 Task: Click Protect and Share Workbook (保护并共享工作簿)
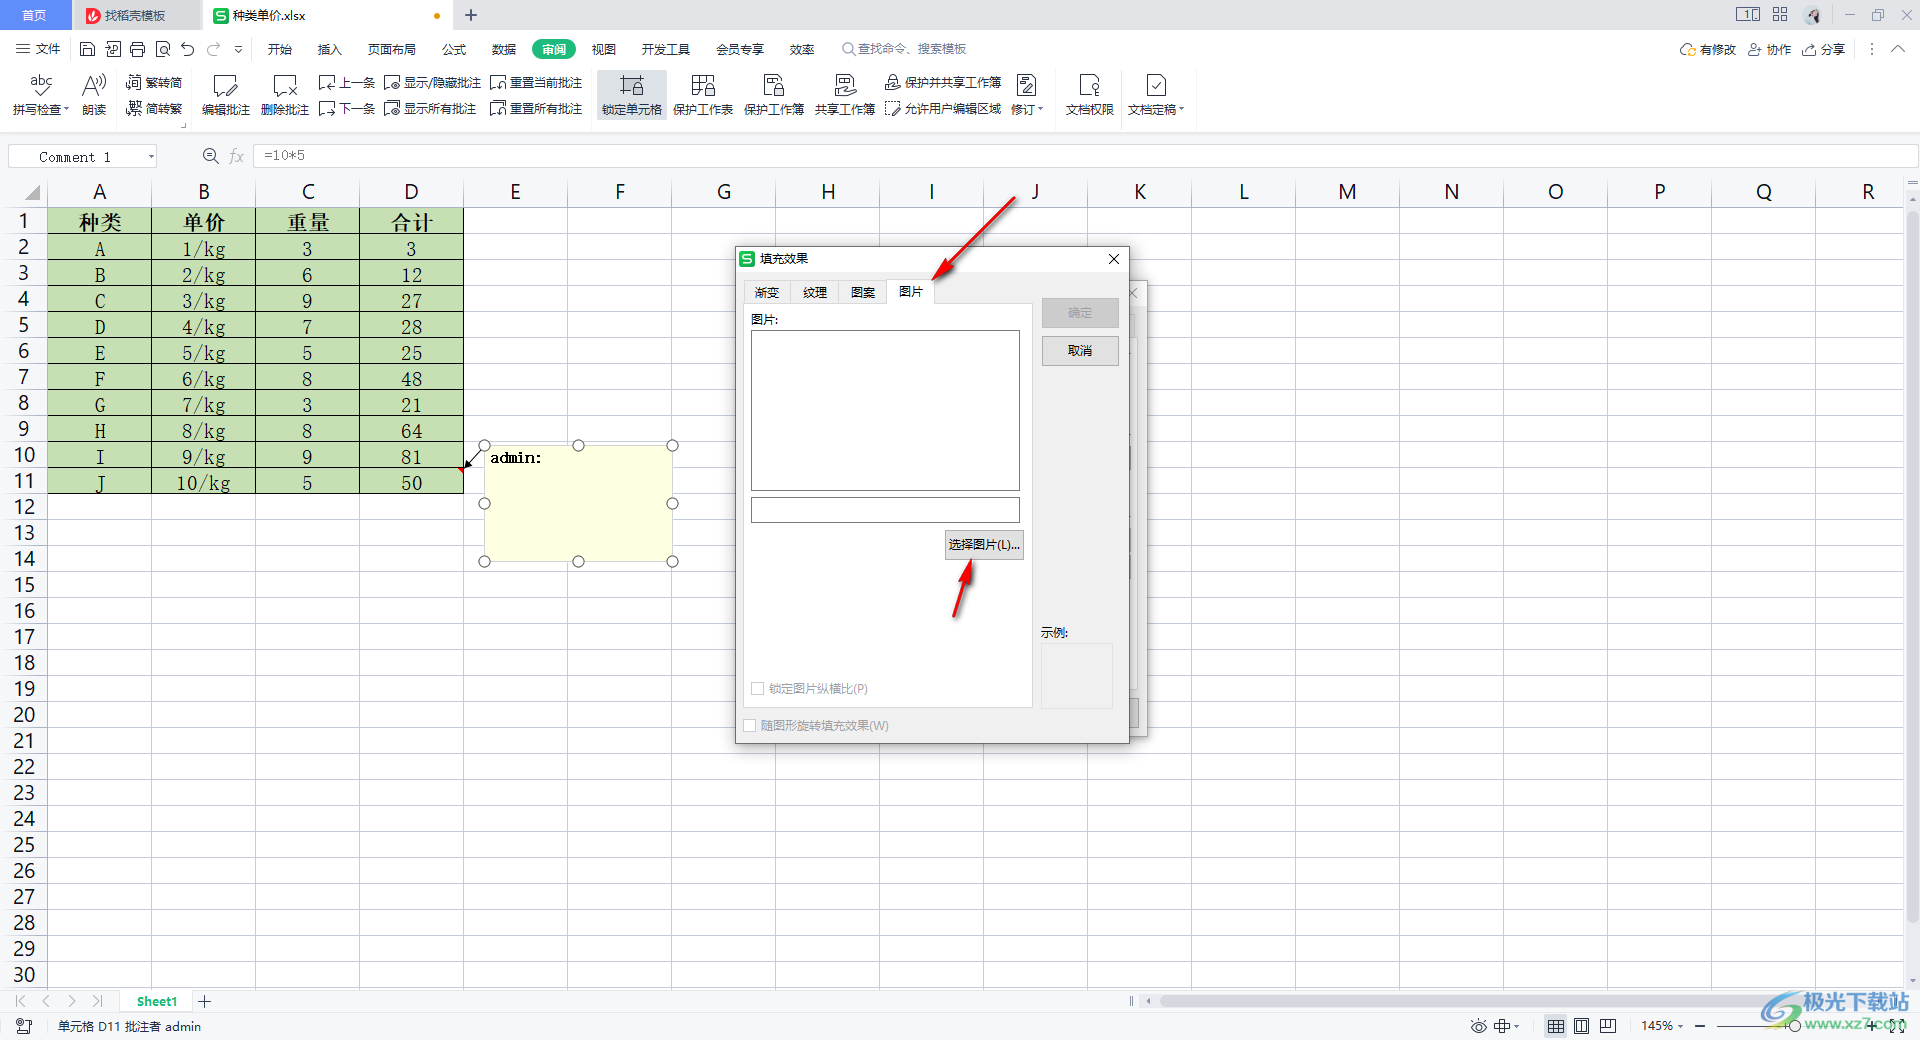[x=943, y=82]
